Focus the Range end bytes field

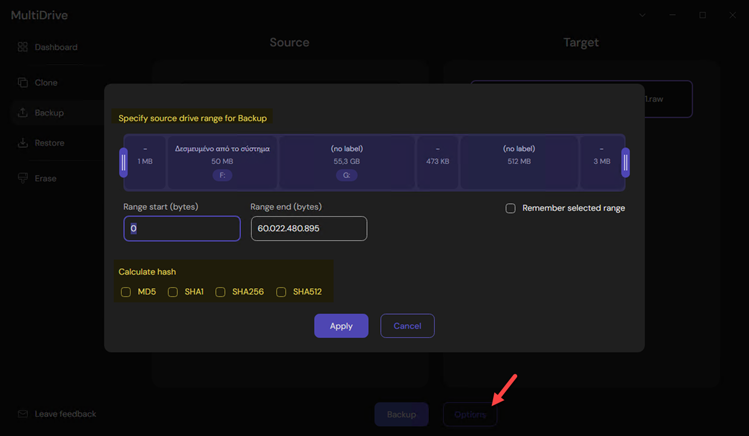[x=308, y=229]
